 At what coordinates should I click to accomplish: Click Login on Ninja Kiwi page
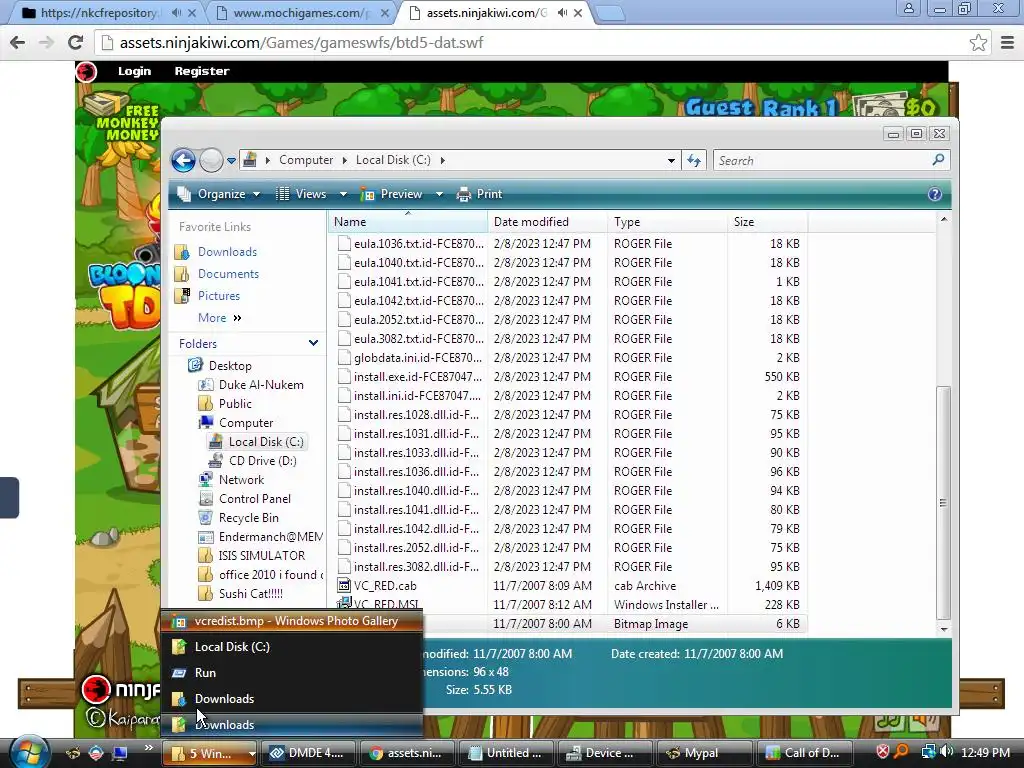pyautogui.click(x=135, y=71)
